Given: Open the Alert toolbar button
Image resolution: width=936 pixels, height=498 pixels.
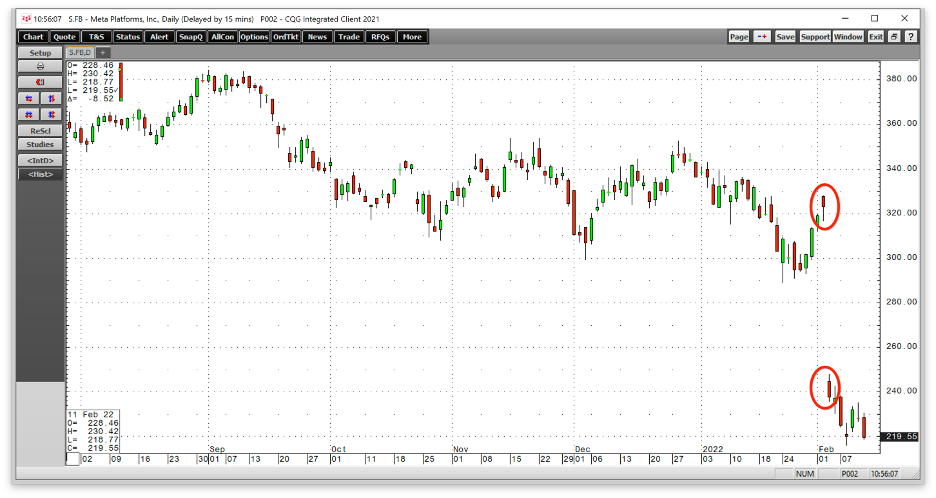Looking at the screenshot, I should (159, 37).
